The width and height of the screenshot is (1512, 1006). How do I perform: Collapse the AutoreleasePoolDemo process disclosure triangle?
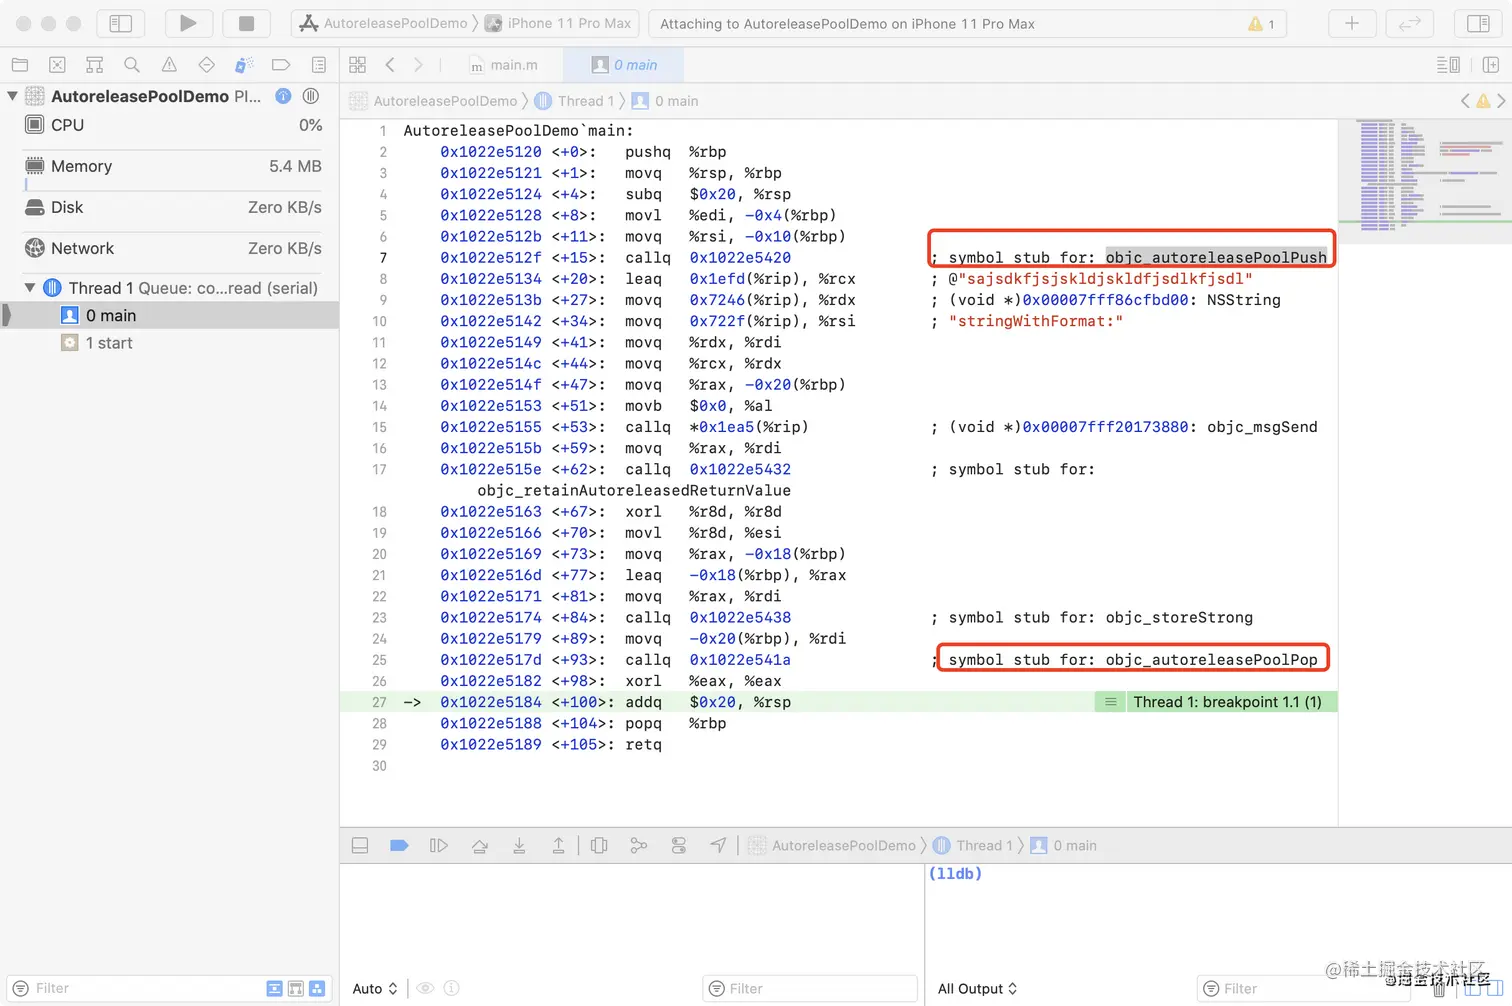[x=13, y=96]
